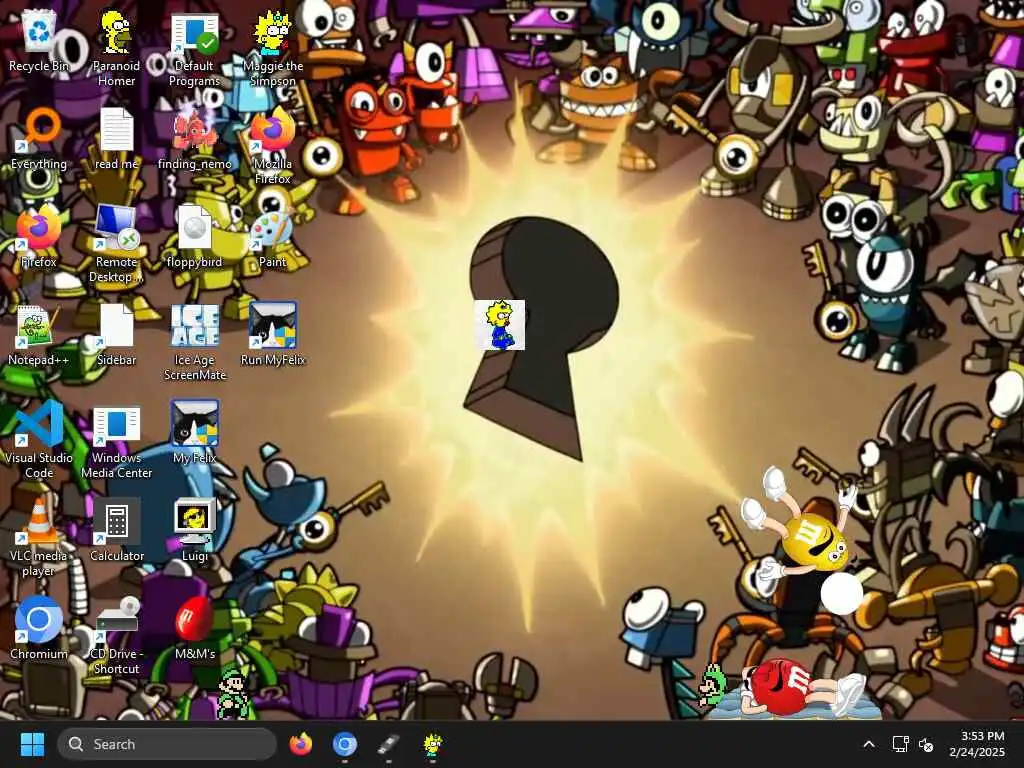Select CD Drive - Shortcut icon
1024x768 pixels.
116,635
